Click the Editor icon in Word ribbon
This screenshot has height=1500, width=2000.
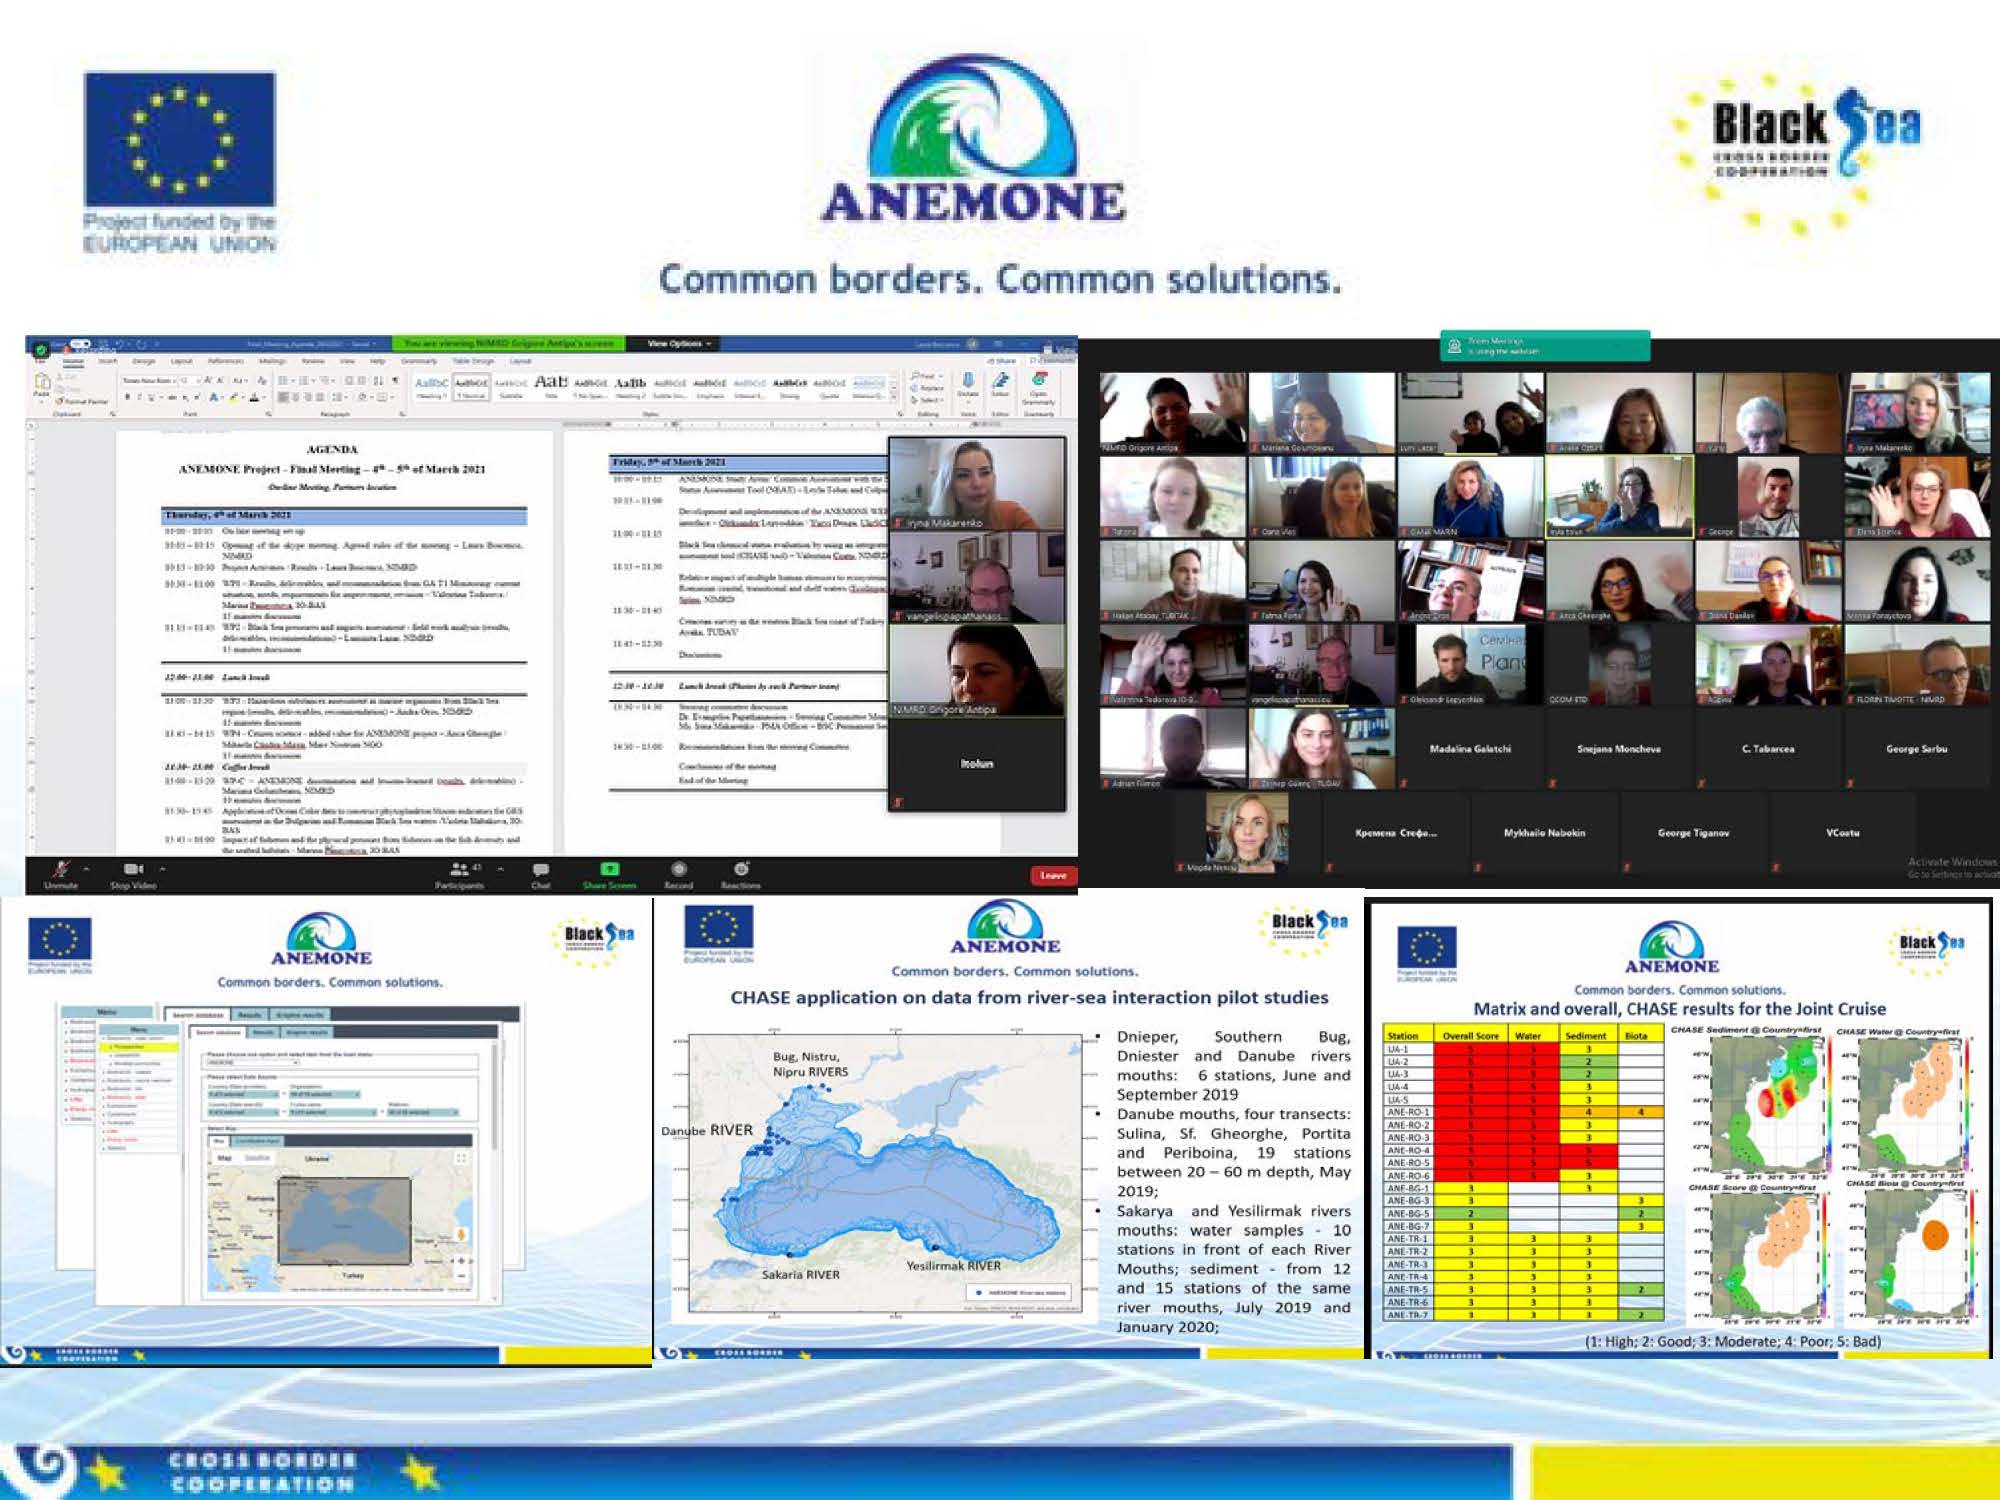[1001, 381]
